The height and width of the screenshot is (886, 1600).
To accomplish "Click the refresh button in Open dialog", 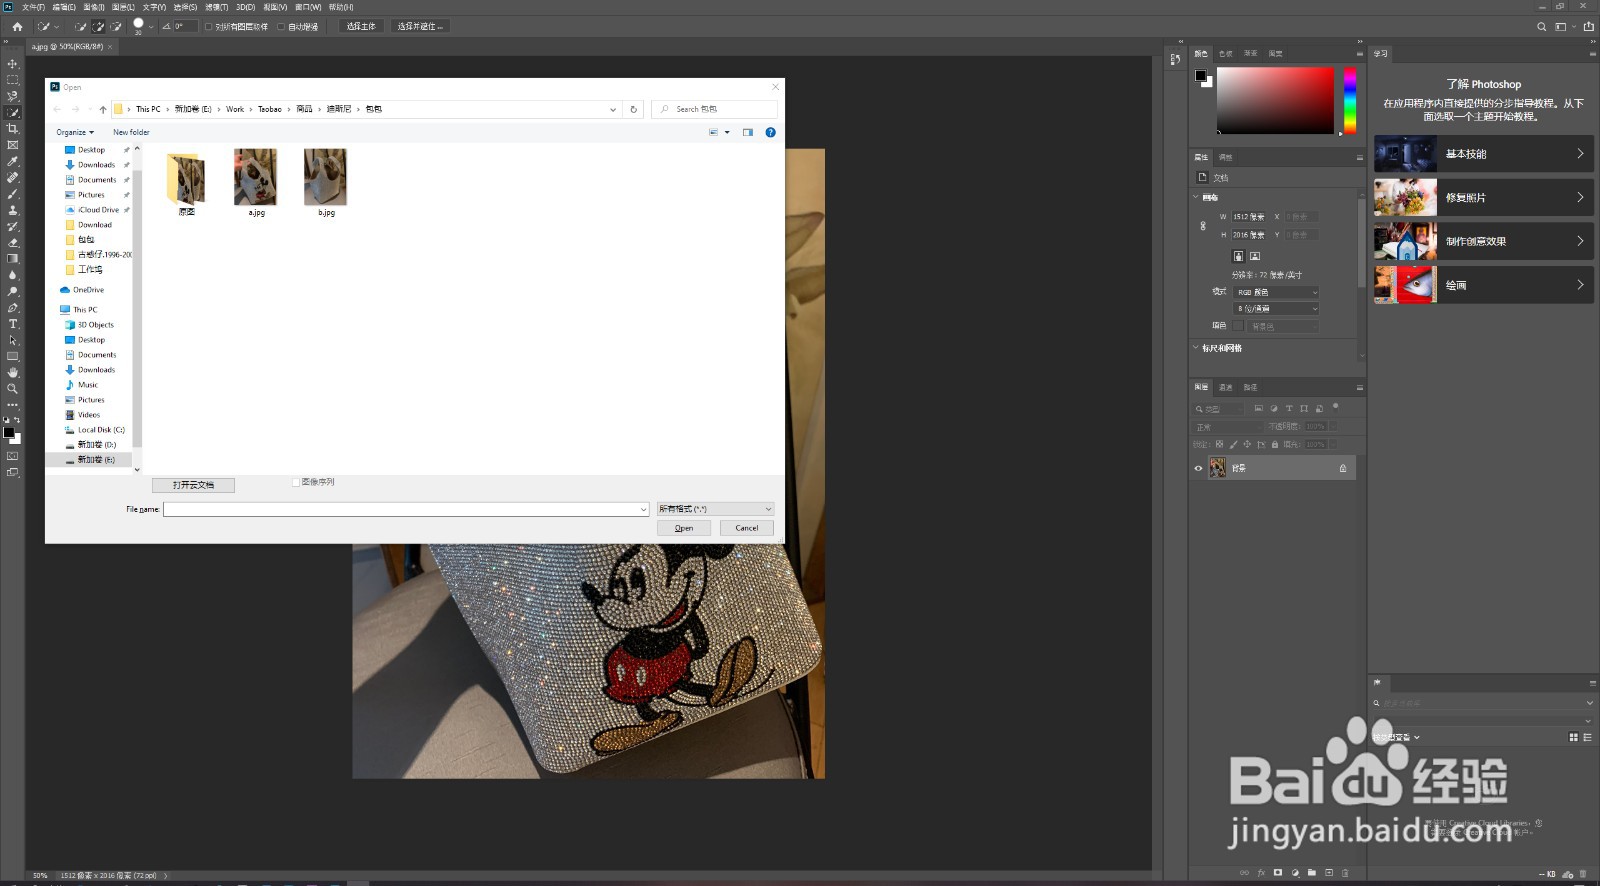I will [633, 109].
